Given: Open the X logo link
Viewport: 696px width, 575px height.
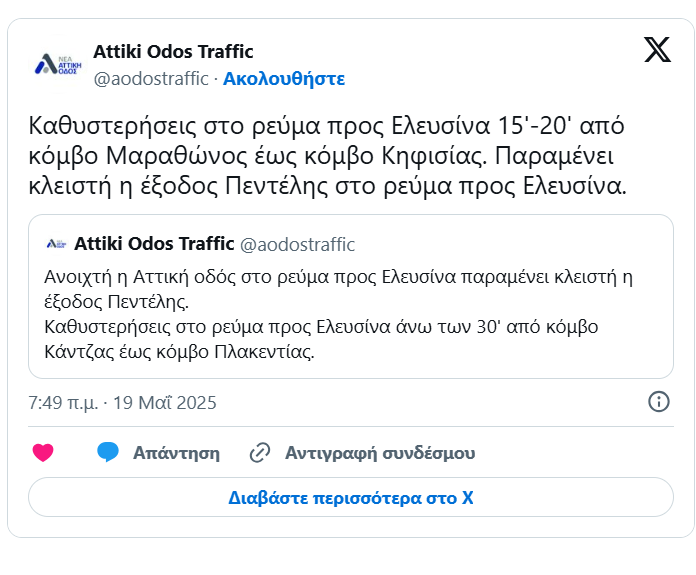Looking at the screenshot, I should coord(657,49).
